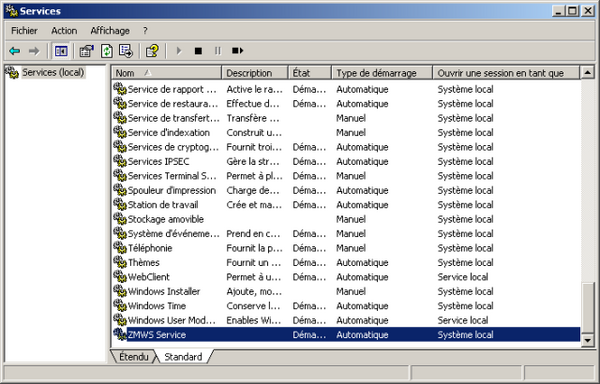Screen dimensions: 600x384
Task: Click the Export list toolbar icon
Action: click(126, 50)
